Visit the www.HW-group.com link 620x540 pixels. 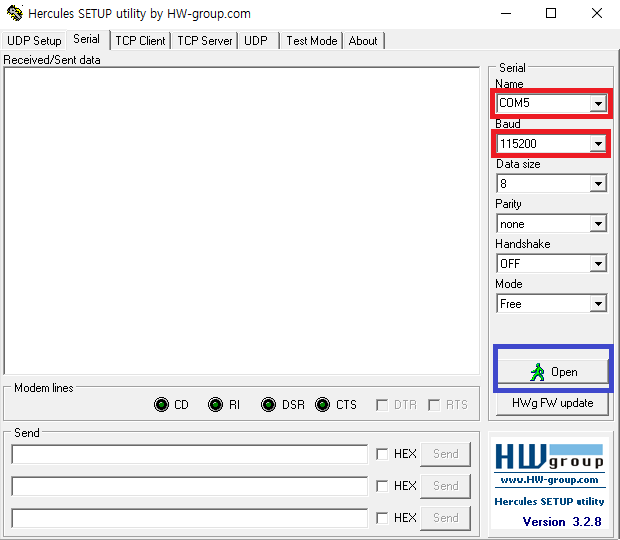pyautogui.click(x=550, y=480)
